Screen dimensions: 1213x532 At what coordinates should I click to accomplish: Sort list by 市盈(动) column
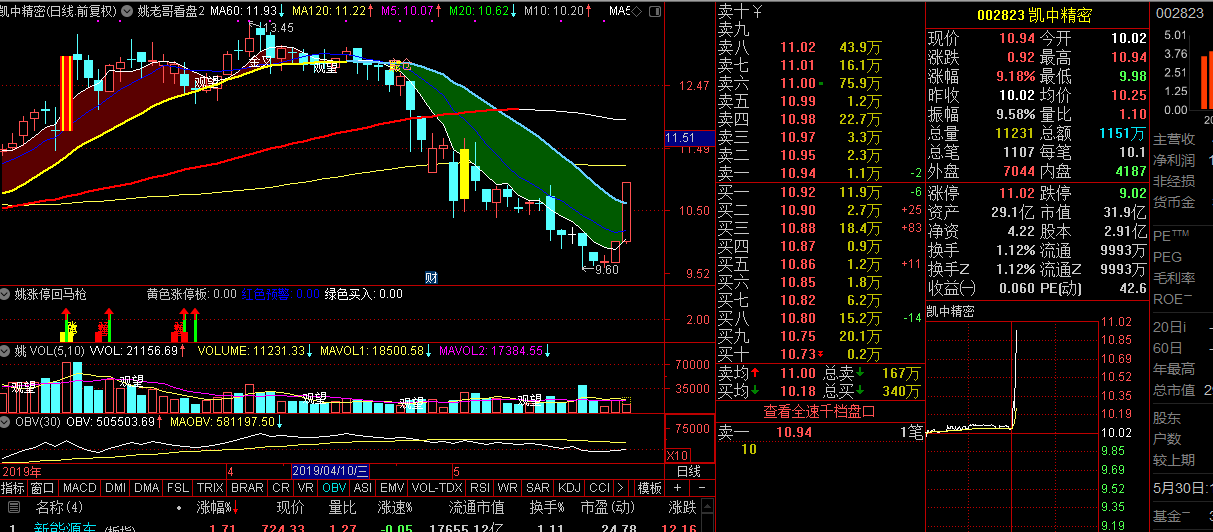point(608,507)
